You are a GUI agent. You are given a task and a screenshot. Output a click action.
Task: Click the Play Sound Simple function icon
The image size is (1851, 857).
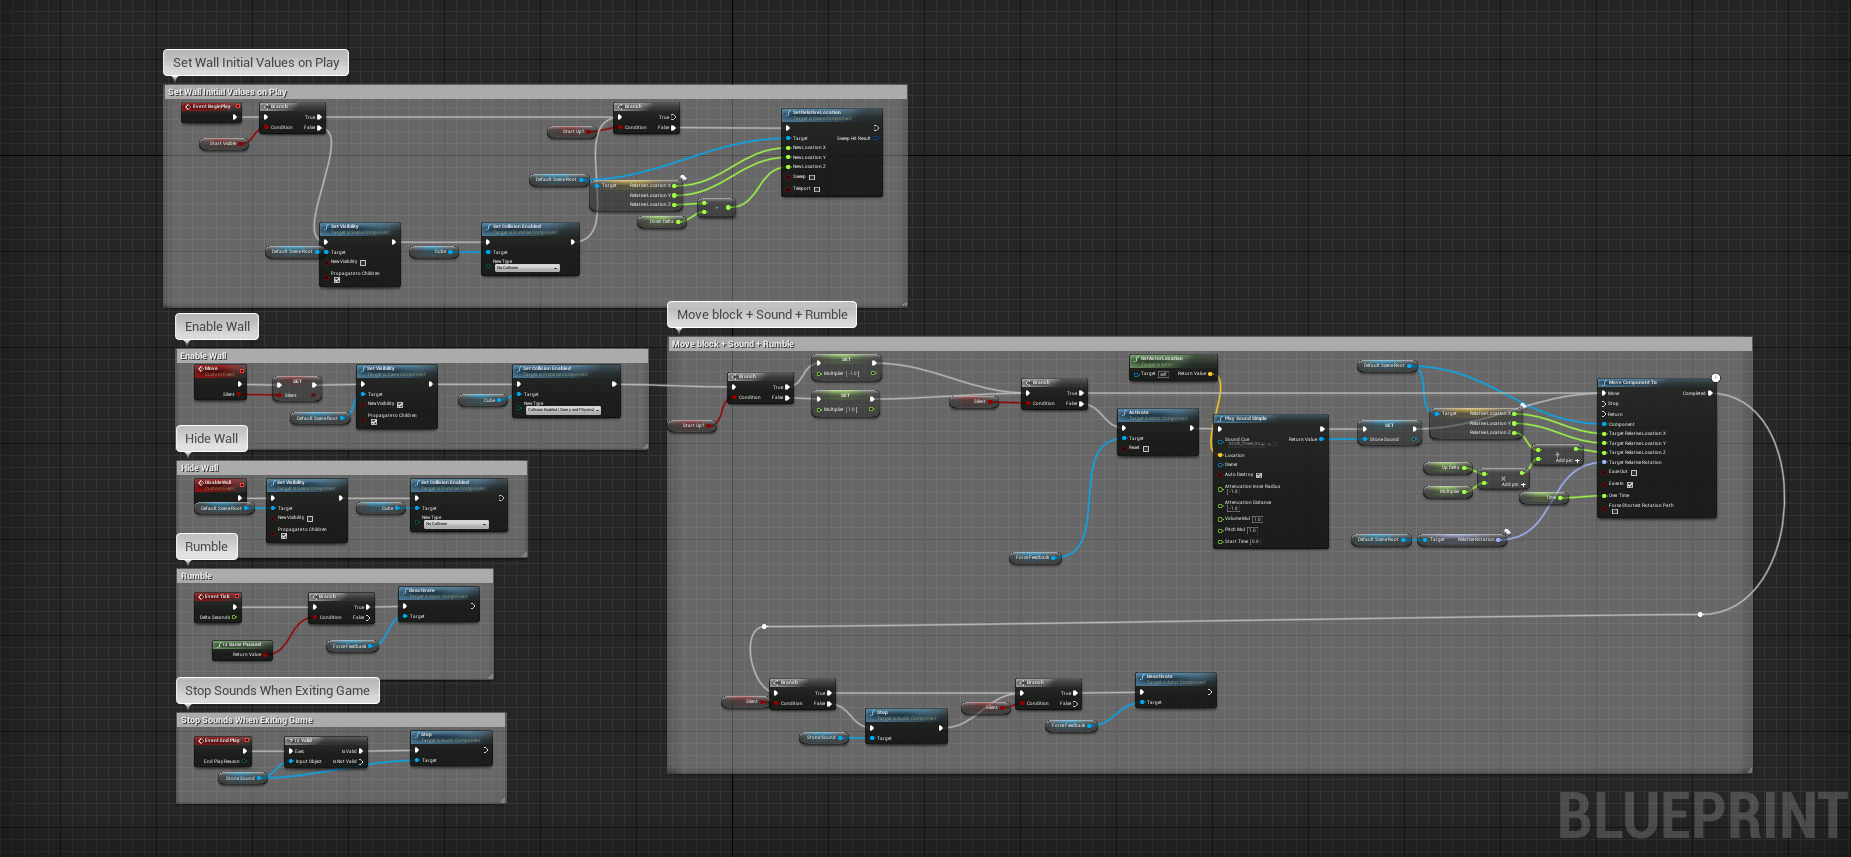point(1220,419)
